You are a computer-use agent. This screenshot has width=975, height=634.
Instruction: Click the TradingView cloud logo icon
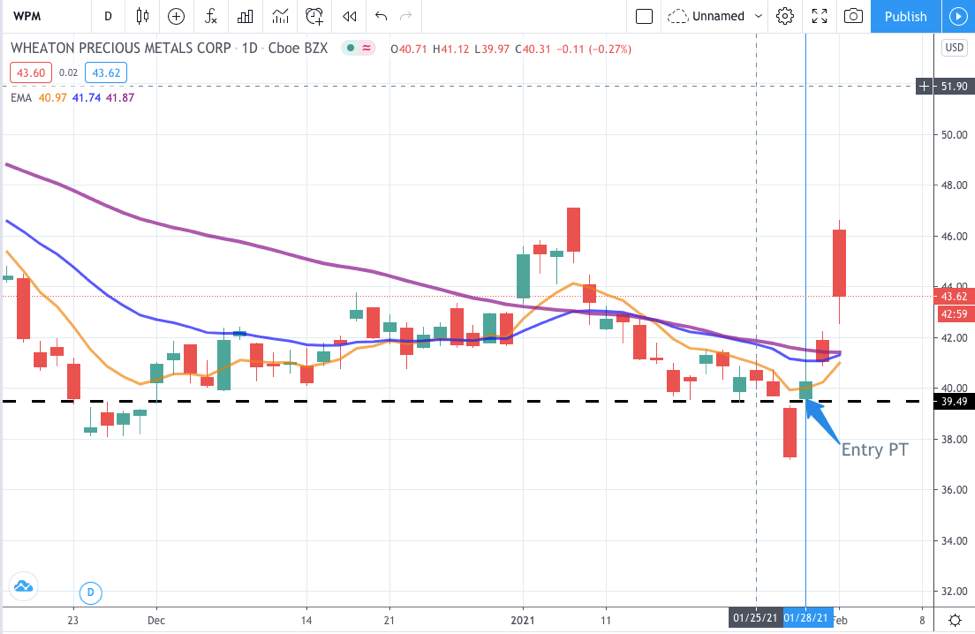pos(24,586)
